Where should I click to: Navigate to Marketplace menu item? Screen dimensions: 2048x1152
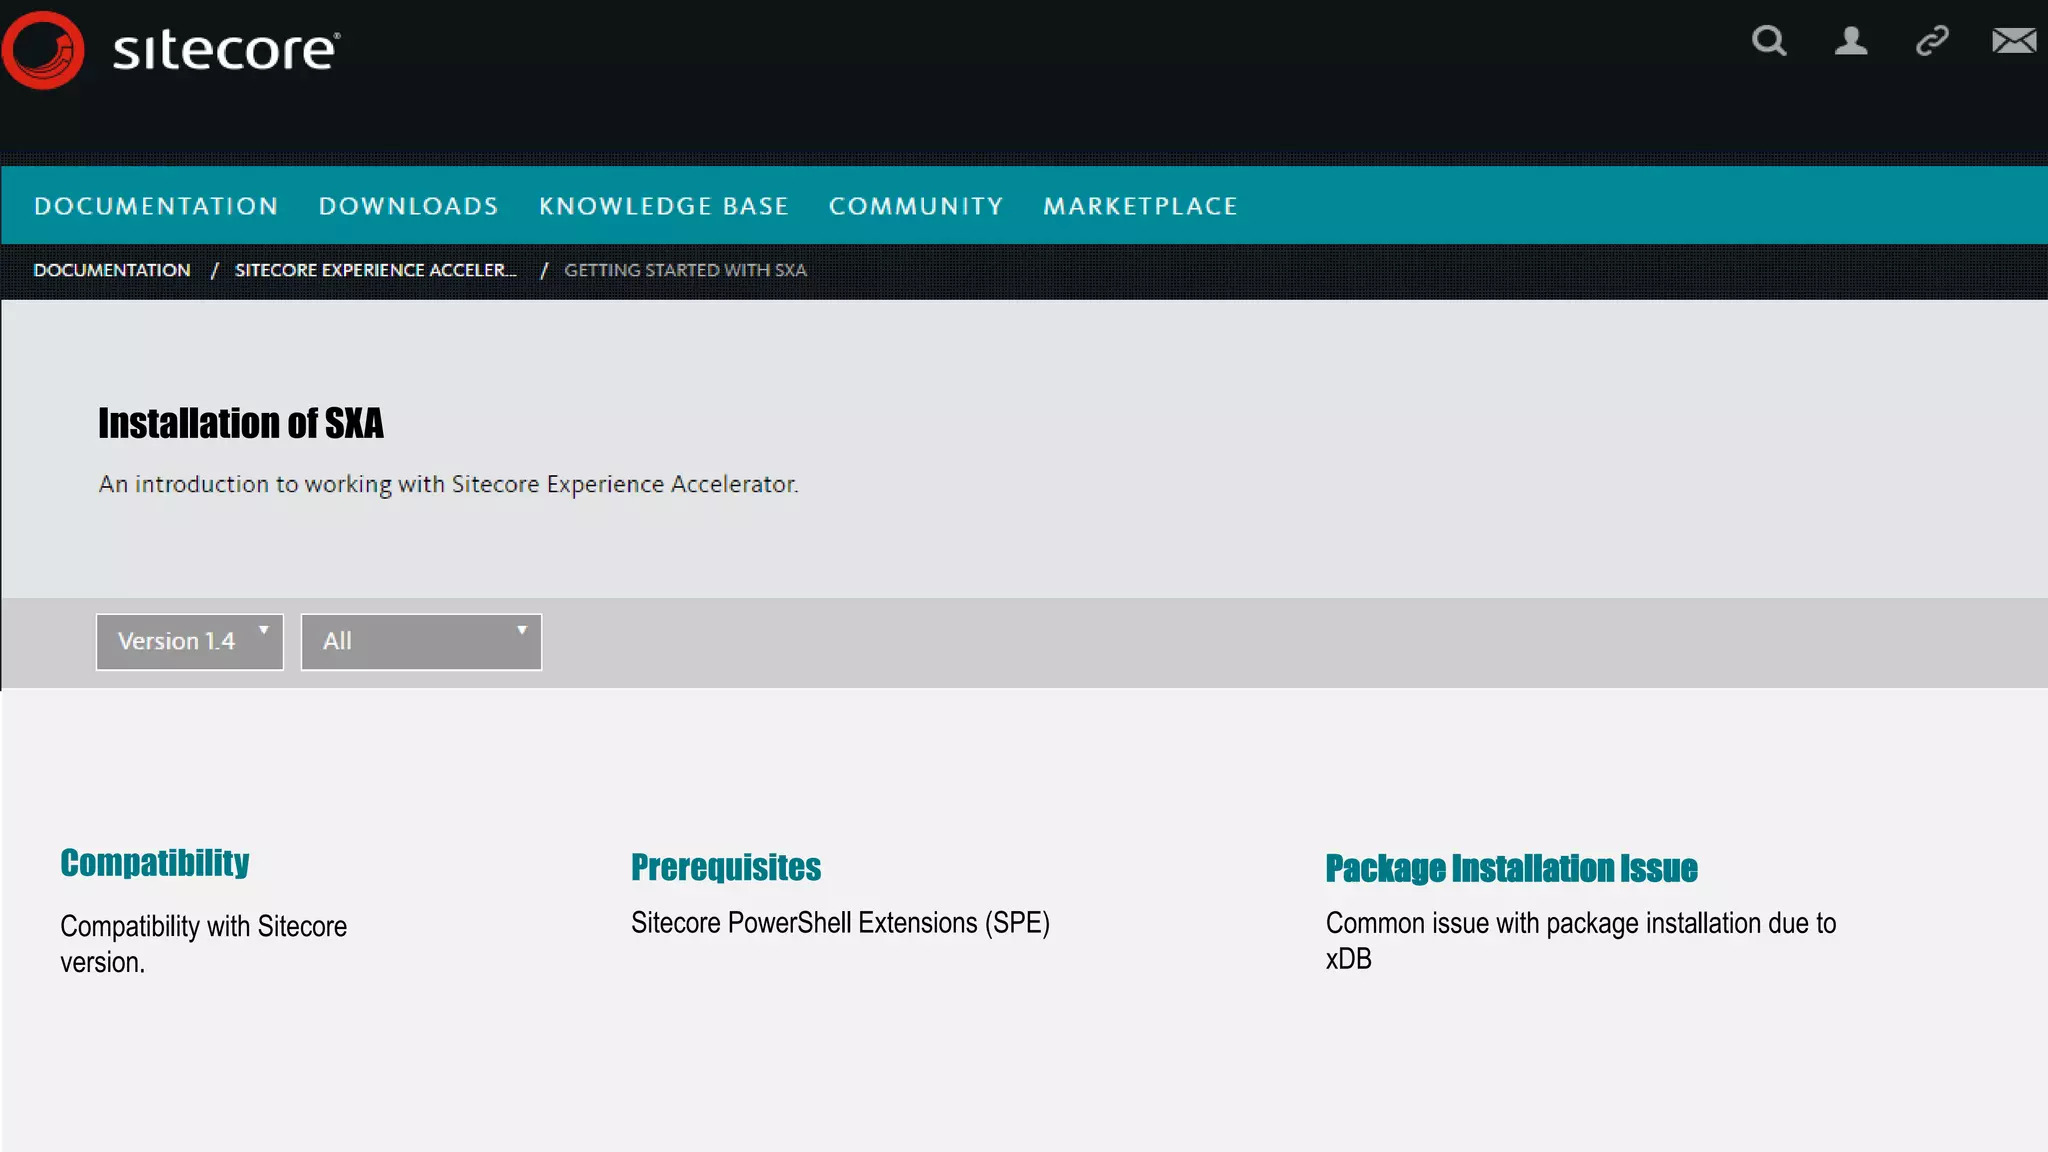tap(1140, 206)
